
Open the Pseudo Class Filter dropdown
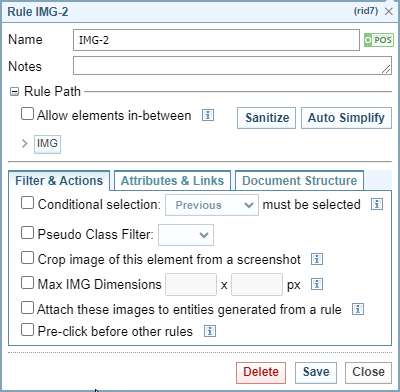186,235
